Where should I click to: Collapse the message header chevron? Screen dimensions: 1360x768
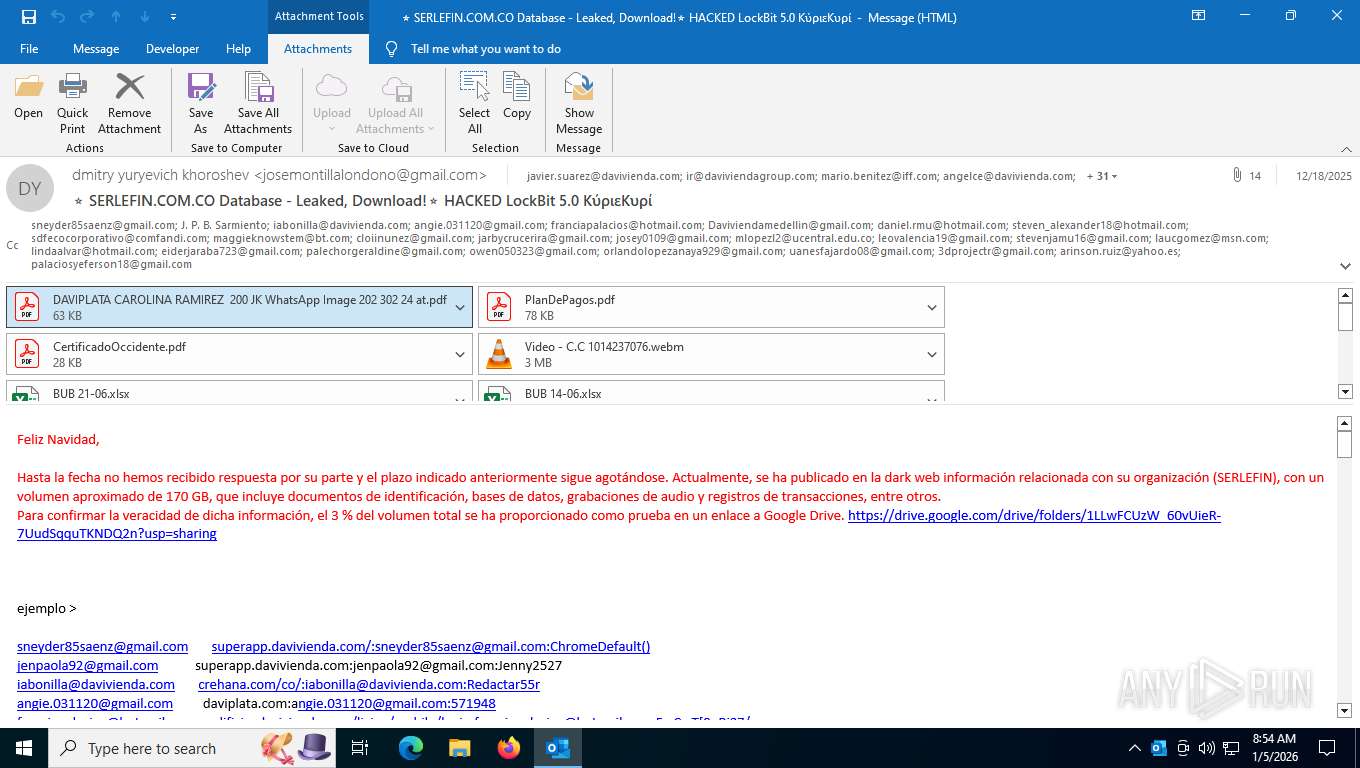tap(1346, 266)
